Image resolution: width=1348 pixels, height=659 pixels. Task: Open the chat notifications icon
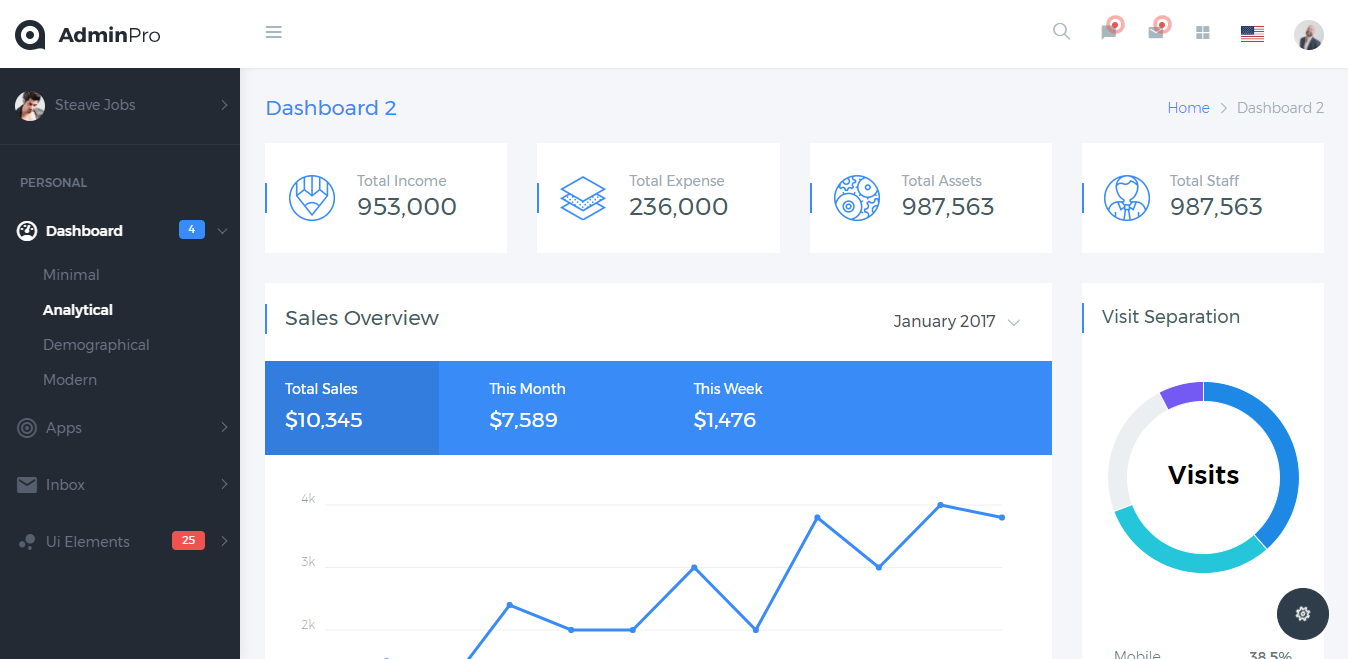tap(1109, 32)
